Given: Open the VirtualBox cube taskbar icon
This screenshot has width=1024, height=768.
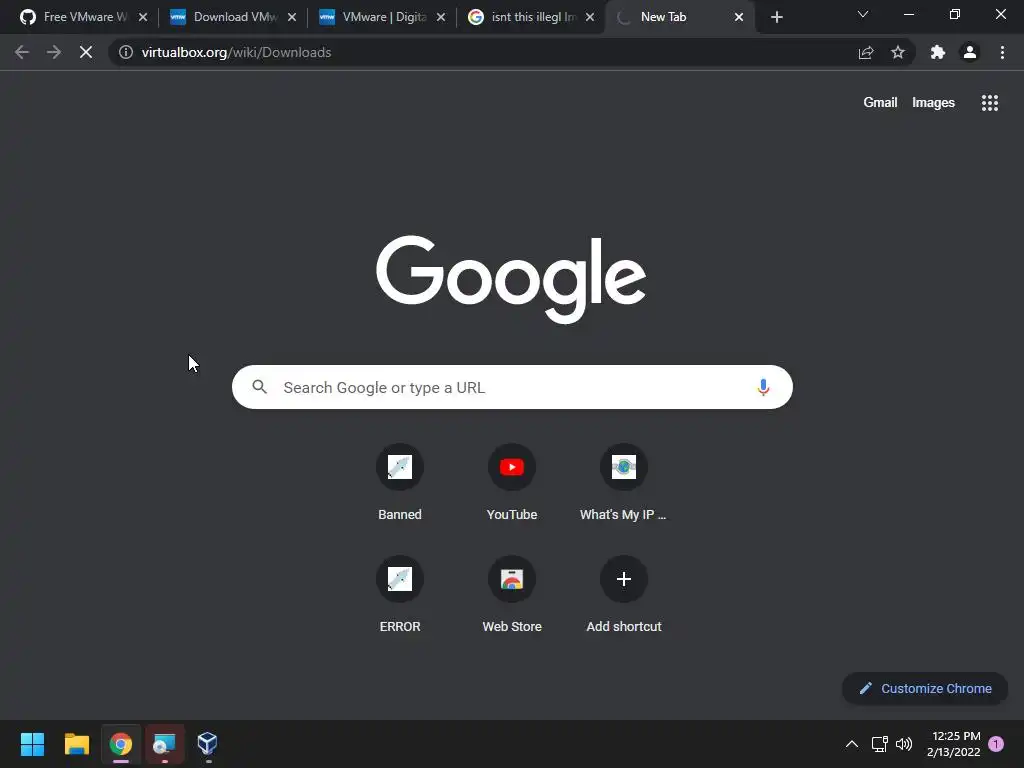Looking at the screenshot, I should tap(208, 744).
